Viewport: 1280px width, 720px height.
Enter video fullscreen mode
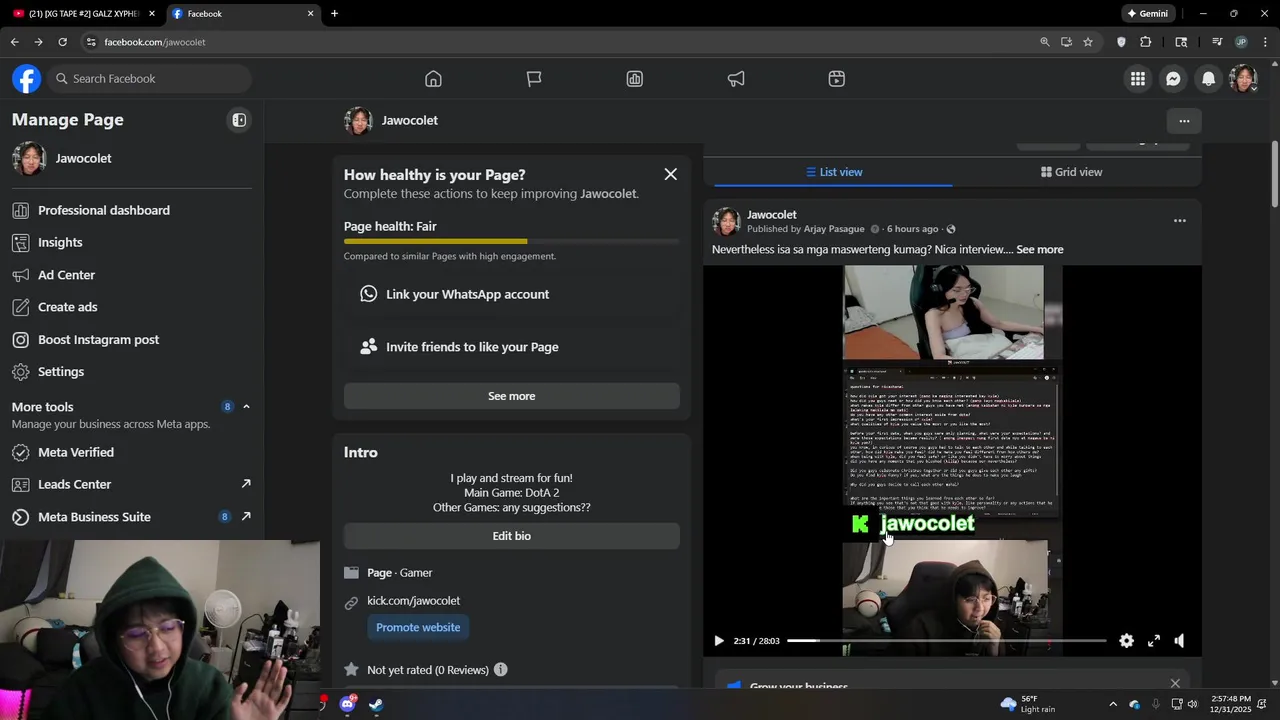(x=1153, y=641)
